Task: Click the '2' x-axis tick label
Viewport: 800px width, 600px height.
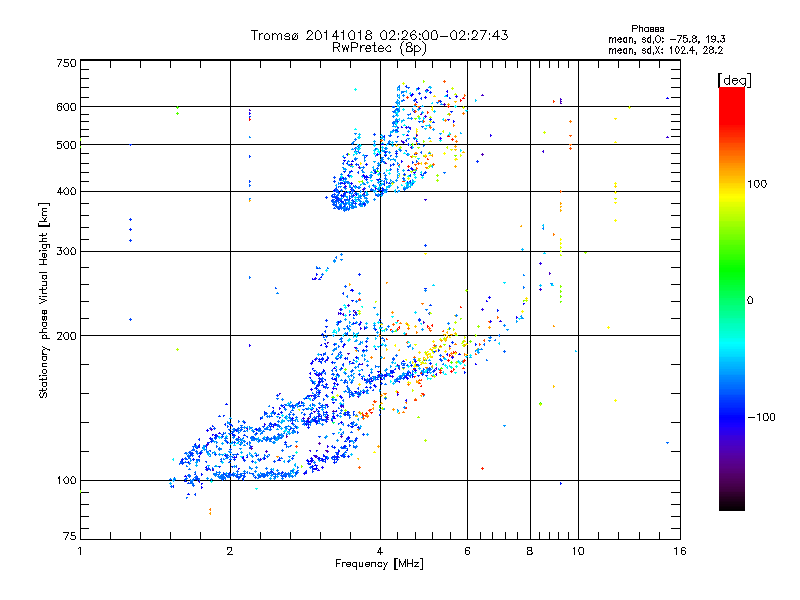Action: tap(230, 551)
